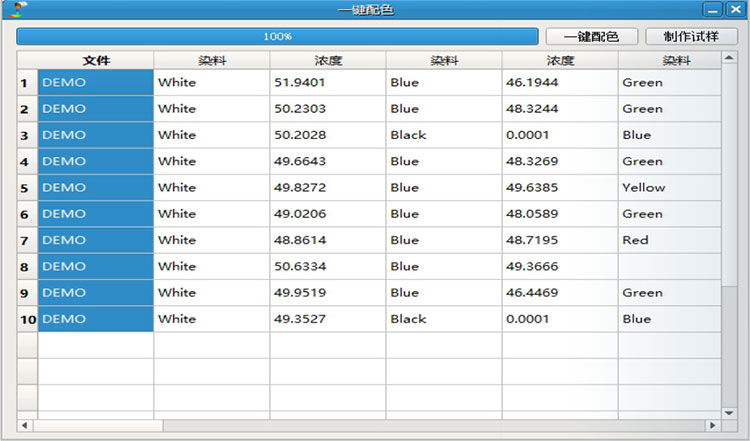The height and width of the screenshot is (441, 750).
Task: Click the DEMO cell in row 3
Action: click(96, 135)
